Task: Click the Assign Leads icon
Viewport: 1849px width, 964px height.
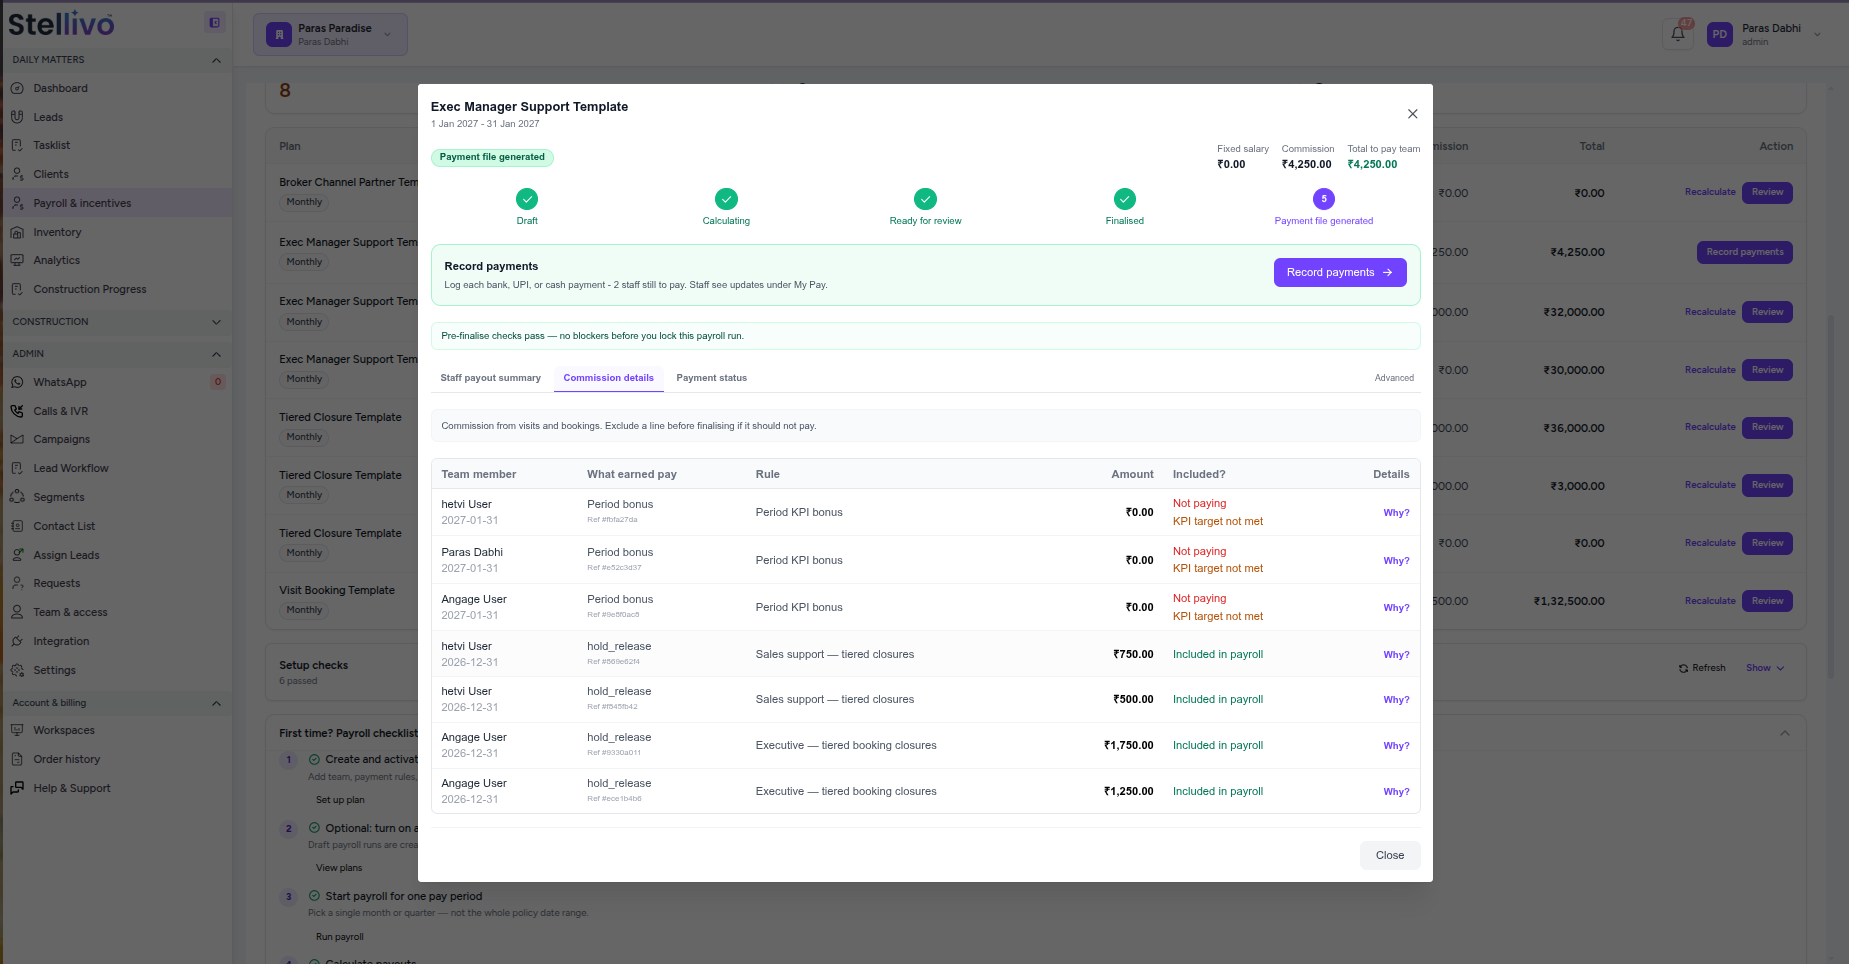Action: (x=17, y=555)
